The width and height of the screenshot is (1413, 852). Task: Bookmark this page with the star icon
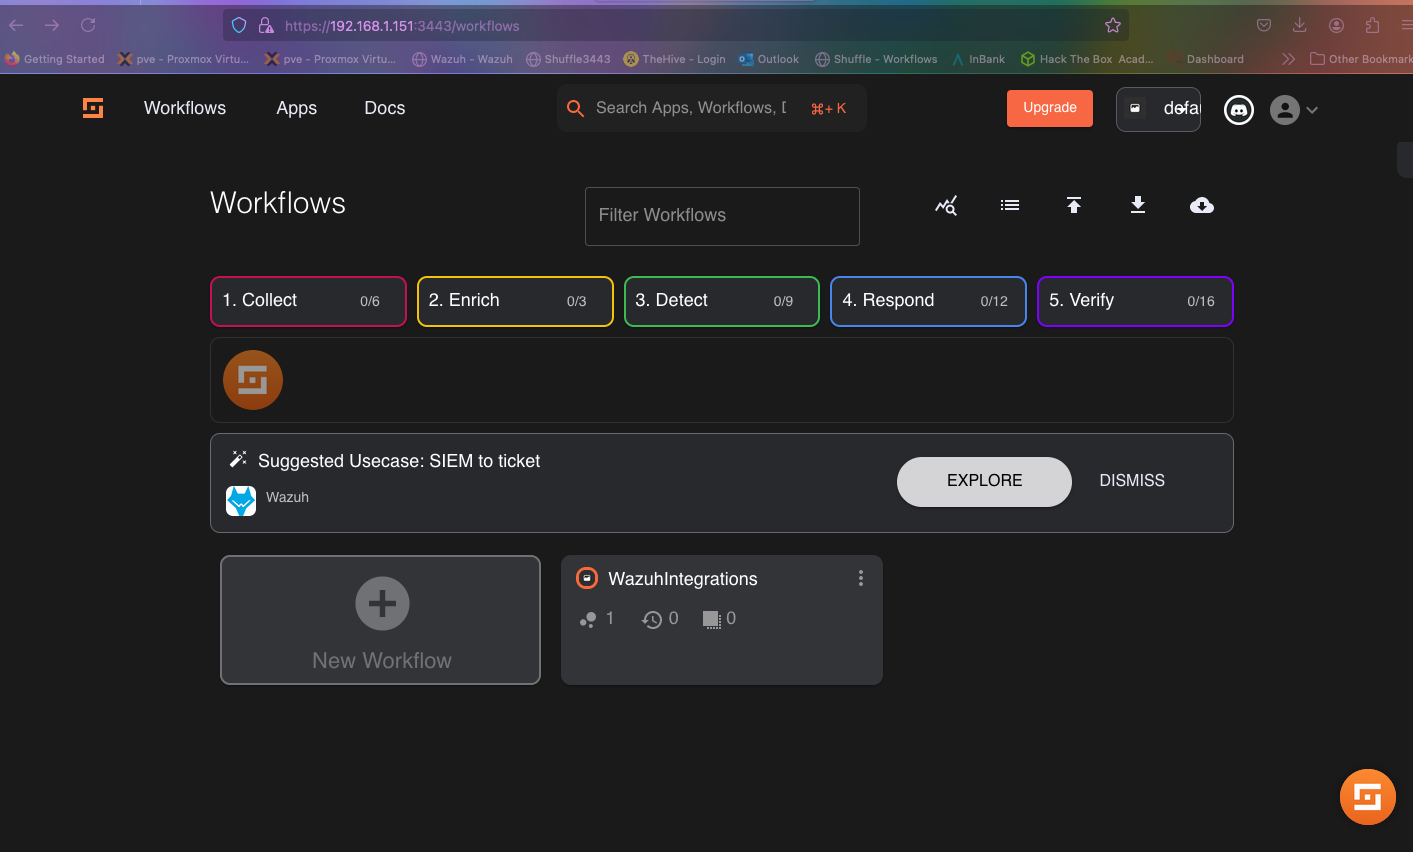point(1113,25)
